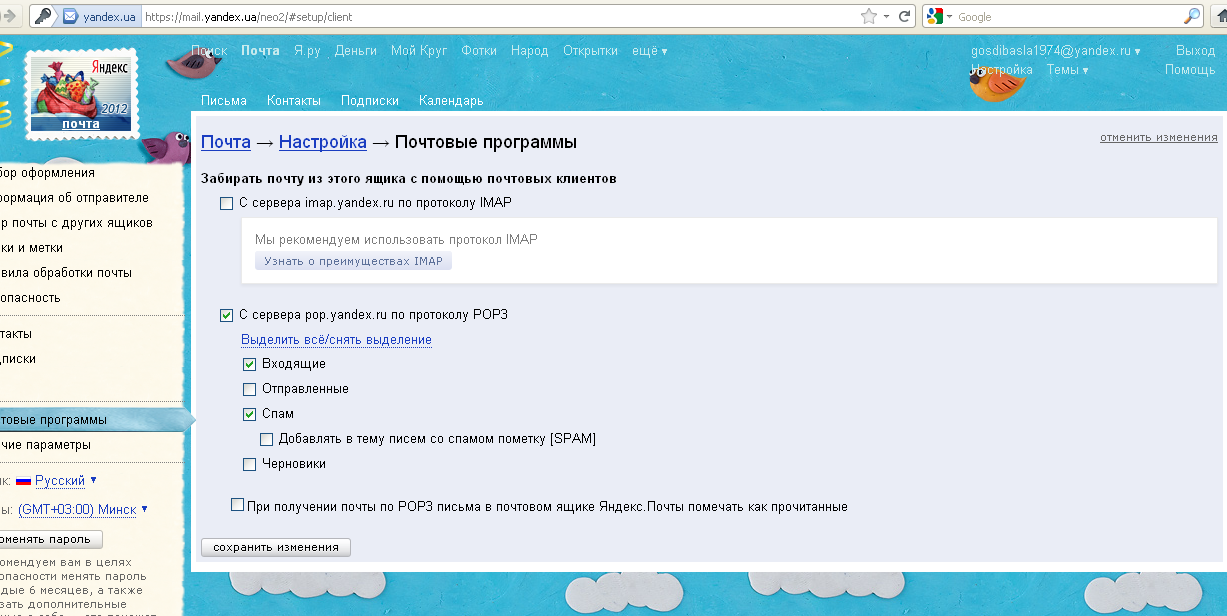Screen dimensions: 1227x616
Task: Click the change password button in sidebar
Action: pyautogui.click(x=50, y=539)
